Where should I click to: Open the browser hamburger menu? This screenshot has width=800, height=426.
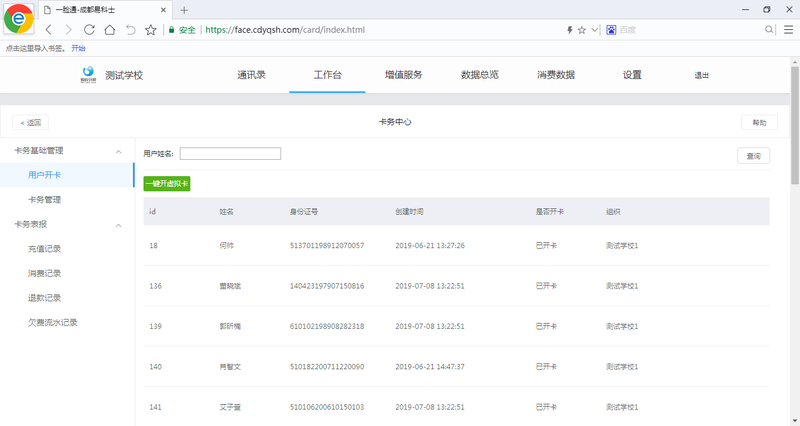787,30
